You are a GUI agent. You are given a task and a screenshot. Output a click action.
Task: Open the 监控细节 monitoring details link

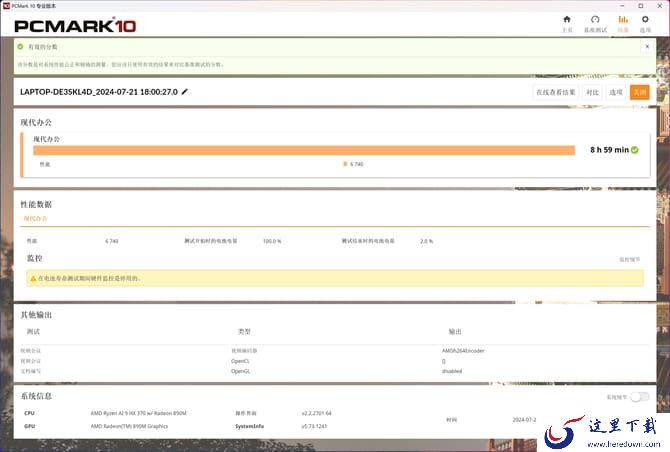point(629,259)
